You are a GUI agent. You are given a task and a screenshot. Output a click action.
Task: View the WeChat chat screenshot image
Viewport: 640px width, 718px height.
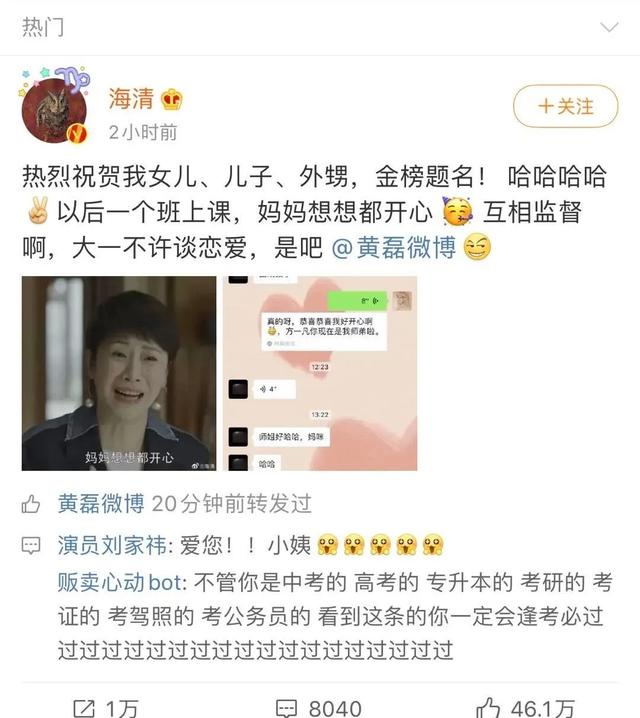tap(320, 373)
